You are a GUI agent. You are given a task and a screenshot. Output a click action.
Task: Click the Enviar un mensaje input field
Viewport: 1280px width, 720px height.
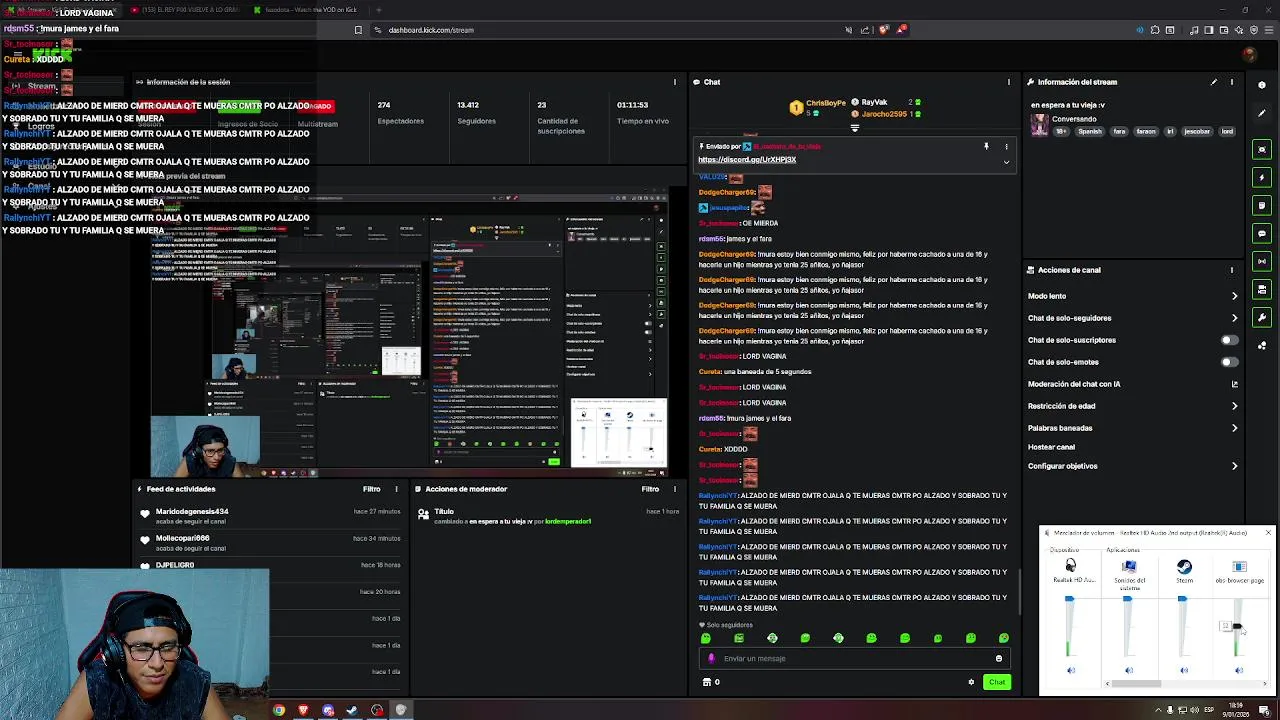tap(853, 658)
